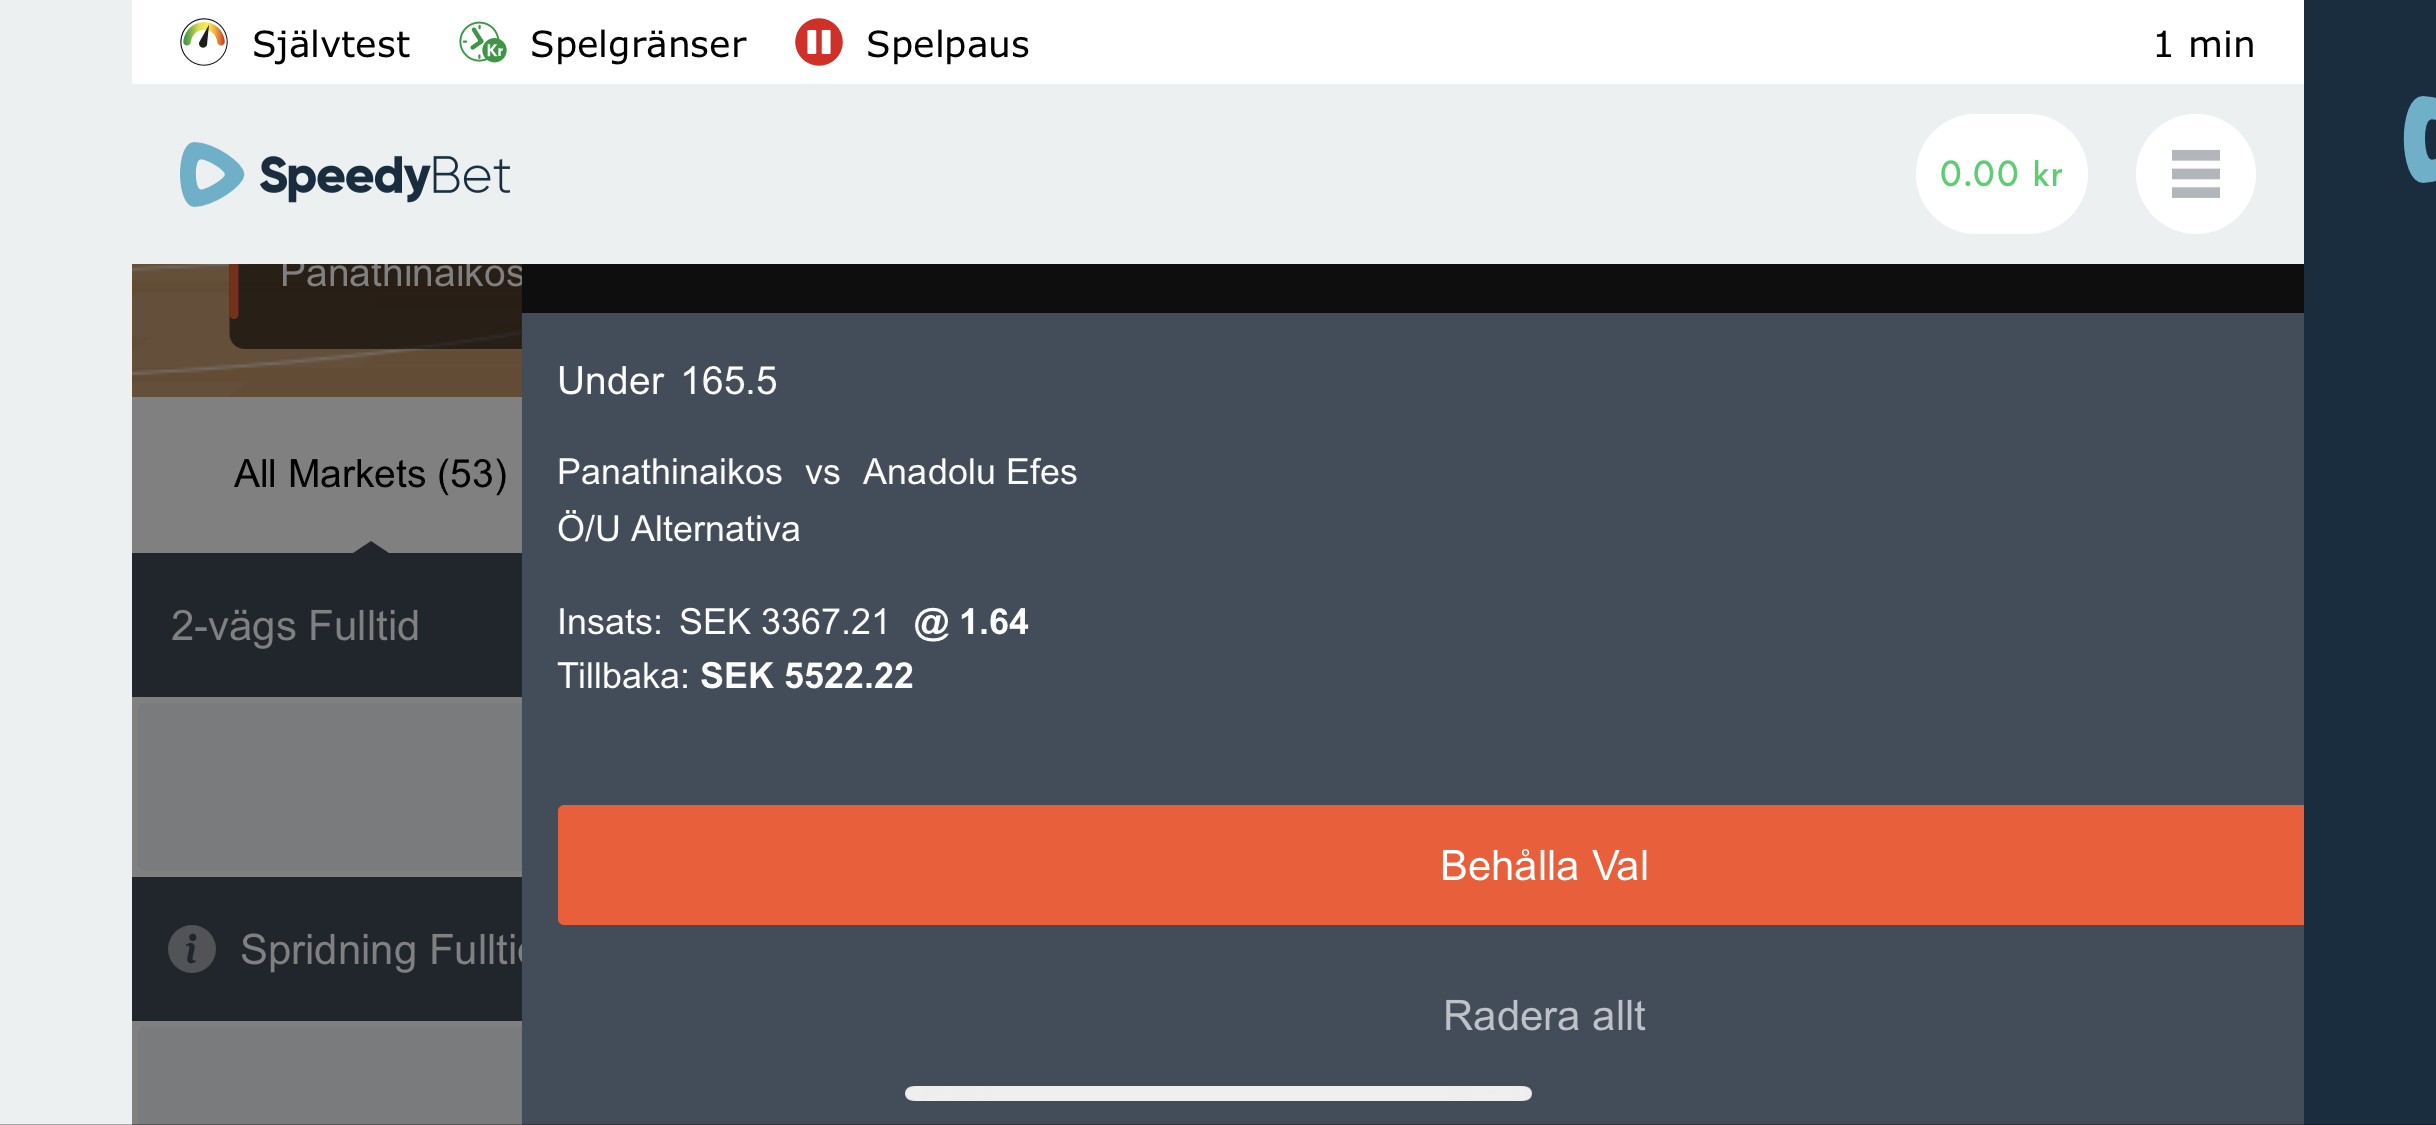Select the All Markets (53) tab
2436x1125 pixels.
point(370,474)
